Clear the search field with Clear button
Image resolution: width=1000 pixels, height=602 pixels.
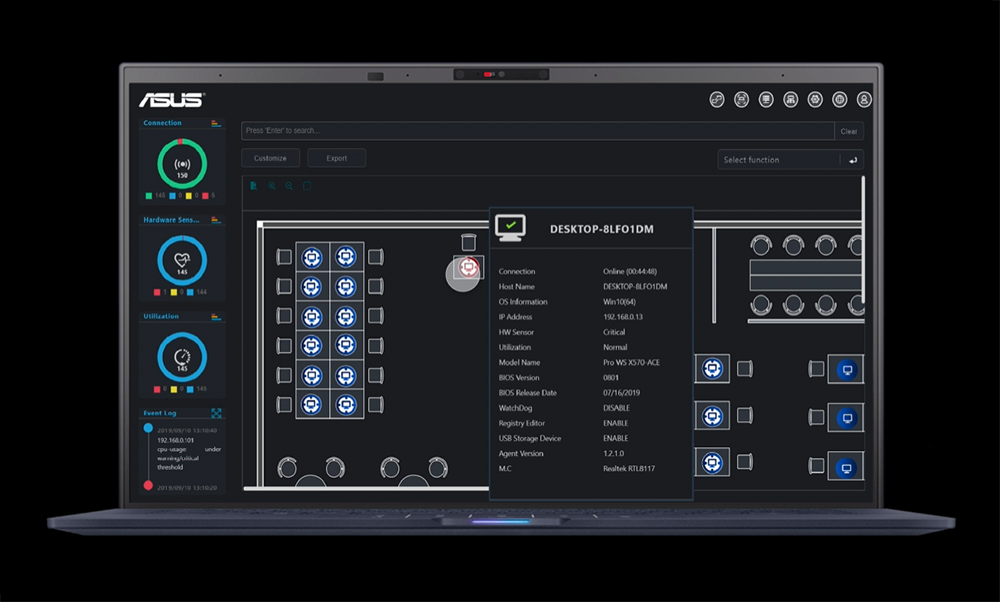click(848, 131)
